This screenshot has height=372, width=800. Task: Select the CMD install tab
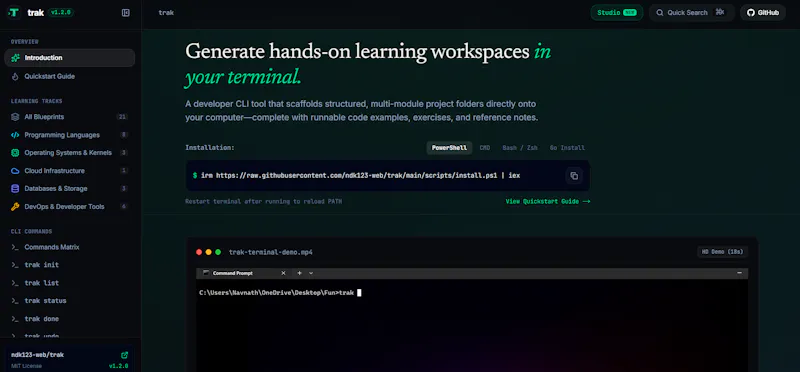tap(485, 148)
